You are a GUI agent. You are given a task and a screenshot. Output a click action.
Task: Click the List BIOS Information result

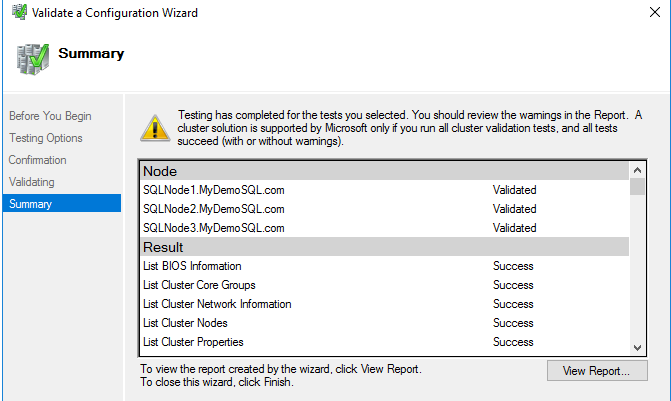click(x=192, y=266)
